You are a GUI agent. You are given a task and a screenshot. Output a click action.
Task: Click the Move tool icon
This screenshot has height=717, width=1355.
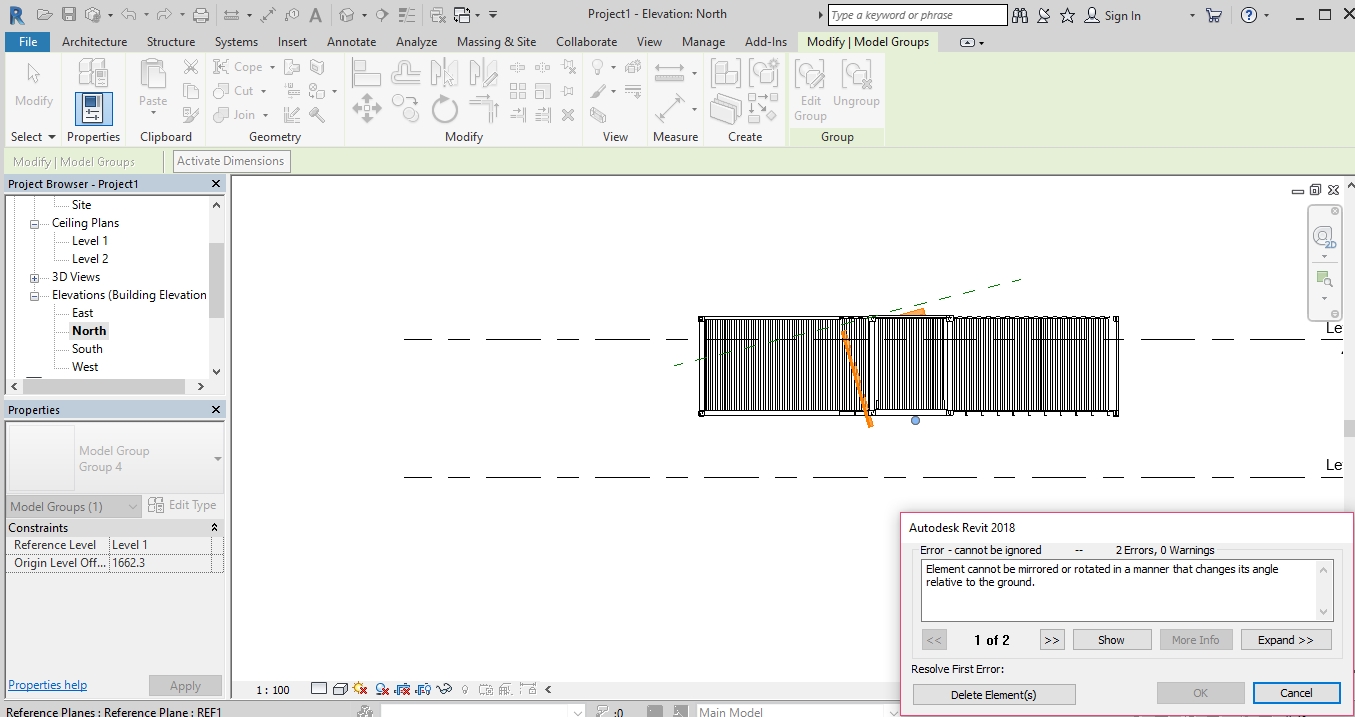(x=366, y=108)
